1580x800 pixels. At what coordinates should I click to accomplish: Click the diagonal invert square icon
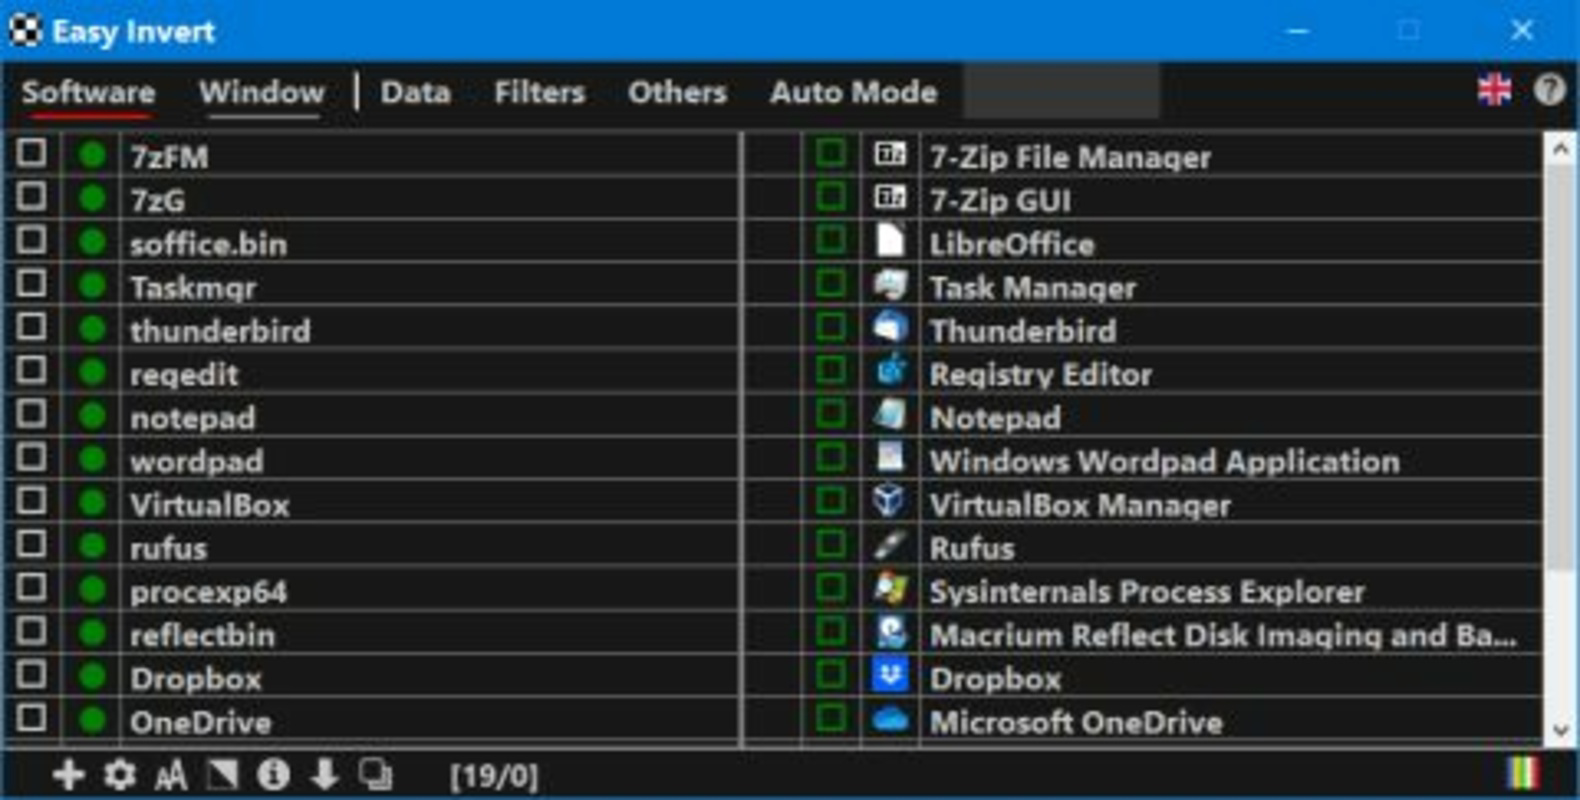222,774
